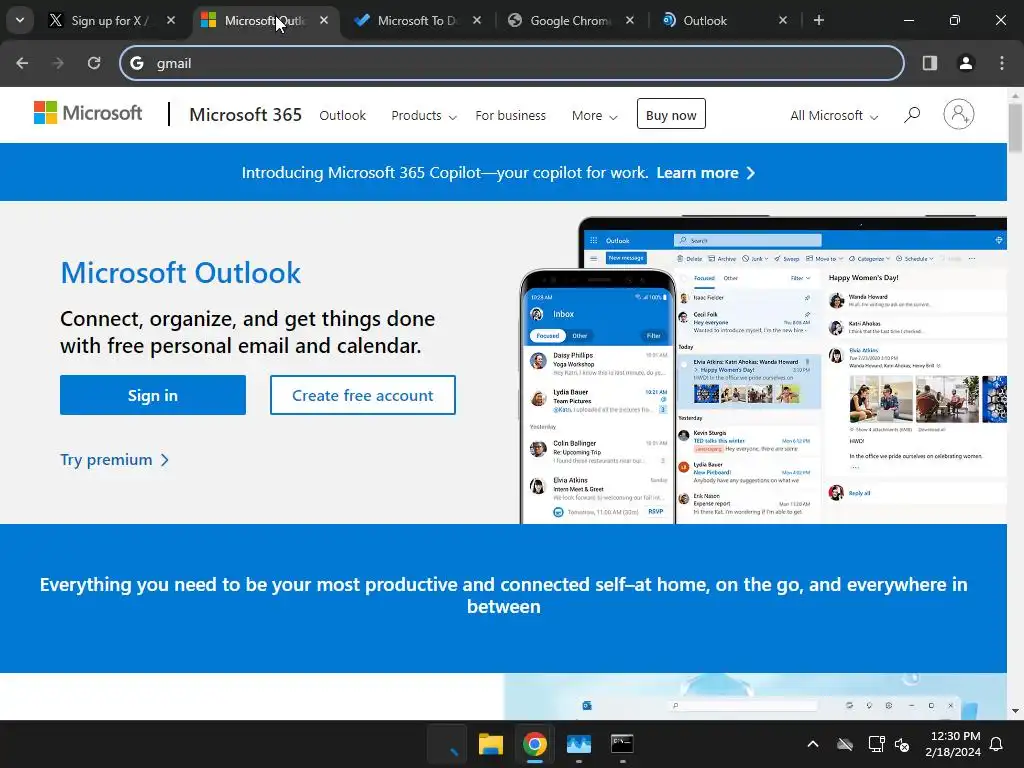Screen dimensions: 1024x768
Task: Close the Microsoft To Do tab
Action: pyautogui.click(x=477, y=20)
